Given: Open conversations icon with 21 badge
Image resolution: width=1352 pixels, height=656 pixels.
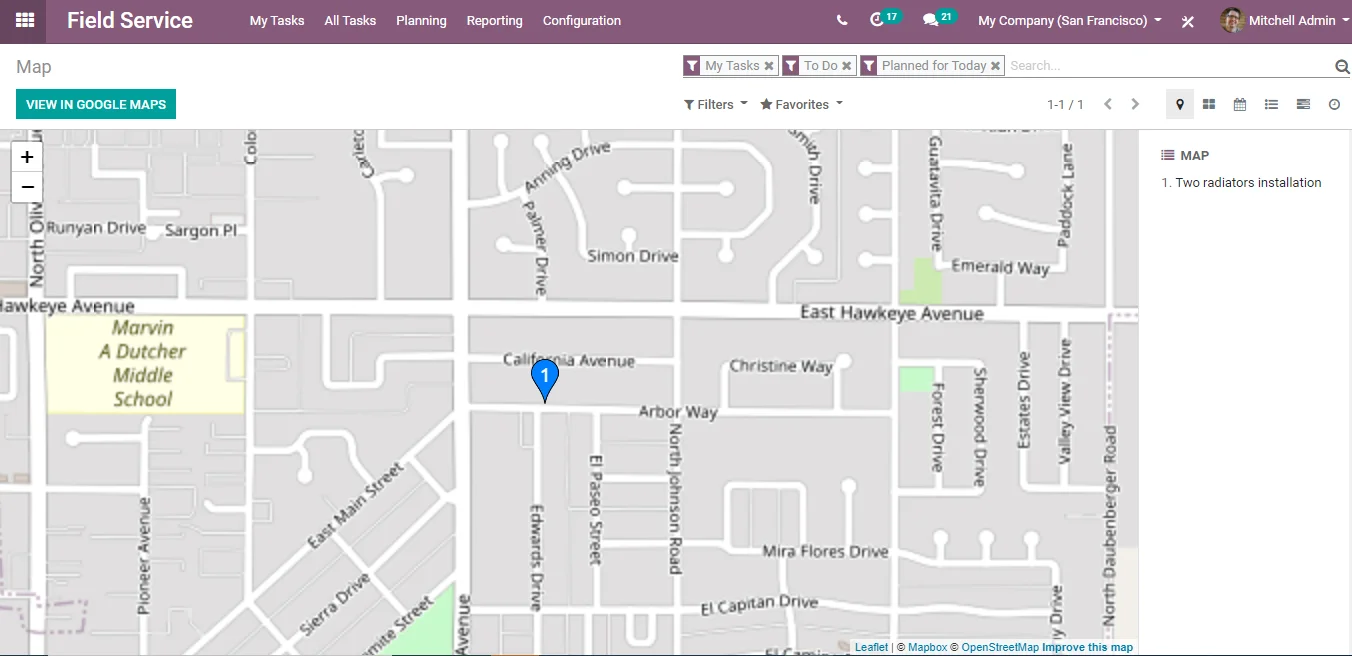Looking at the screenshot, I should point(931,20).
